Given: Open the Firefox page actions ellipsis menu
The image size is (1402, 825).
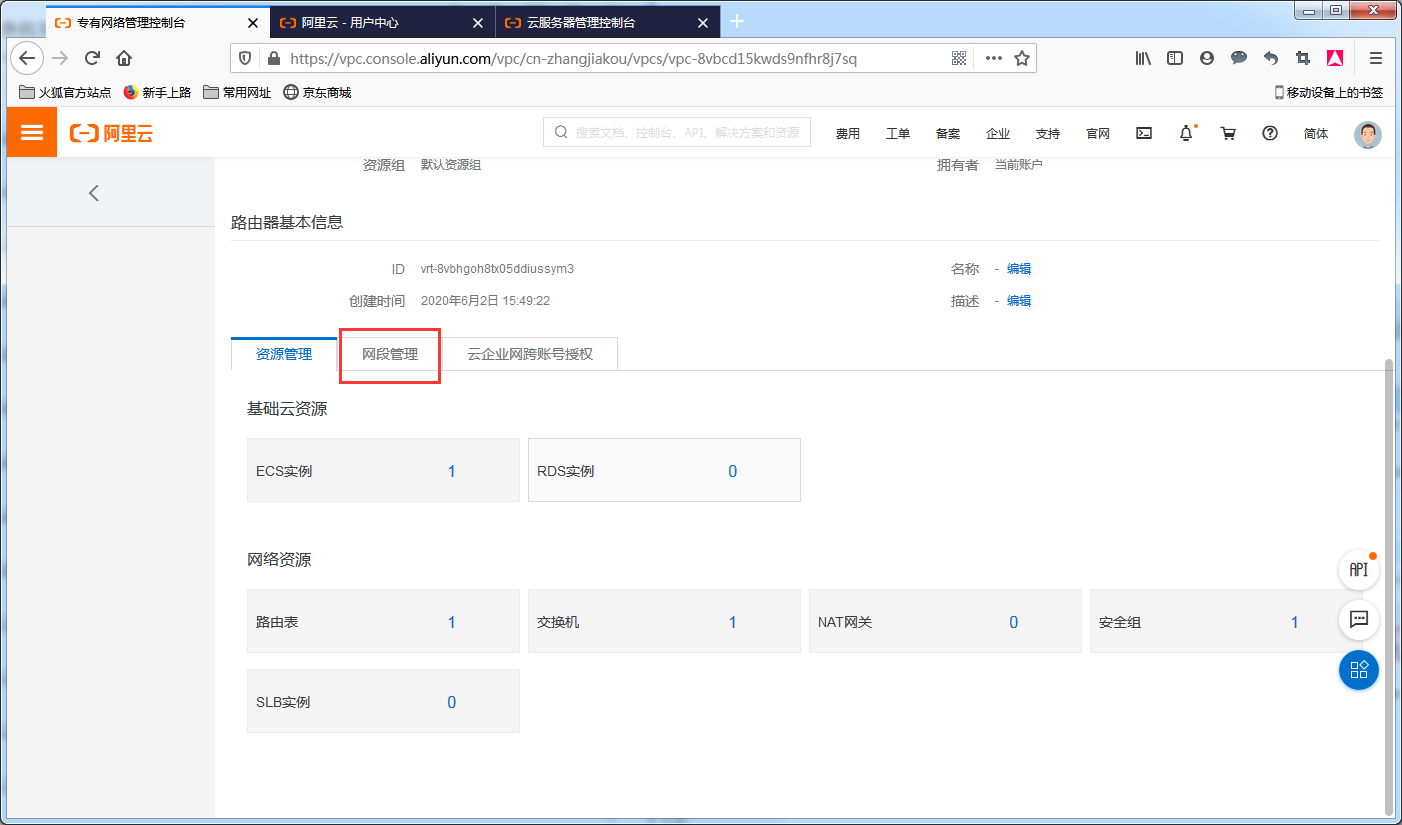Looking at the screenshot, I should click(993, 58).
